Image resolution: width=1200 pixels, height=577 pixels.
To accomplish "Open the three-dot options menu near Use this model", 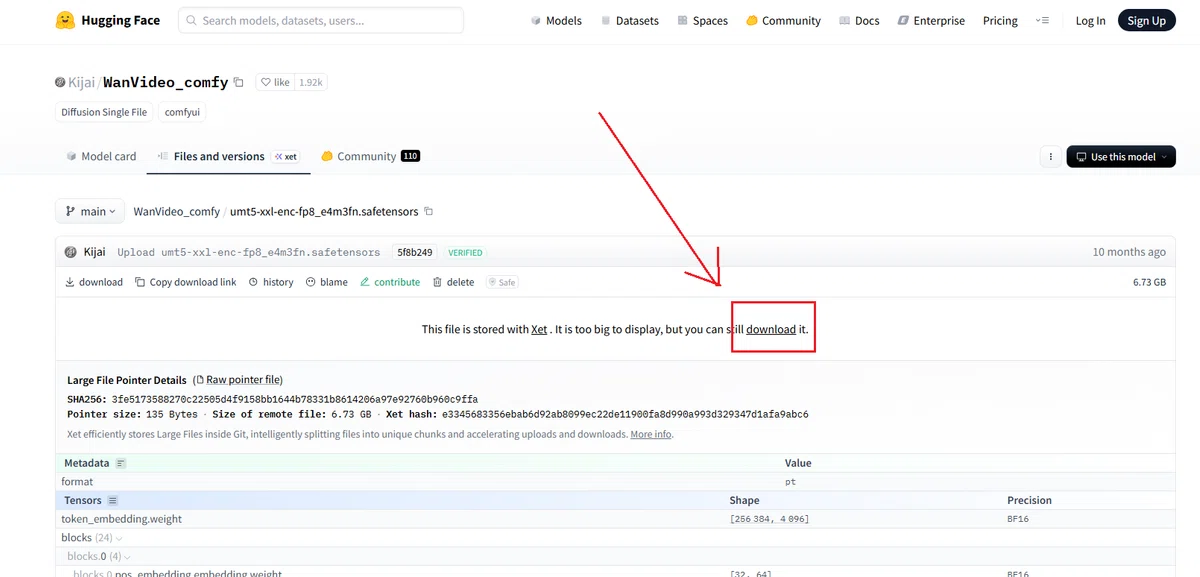I will tap(1050, 157).
